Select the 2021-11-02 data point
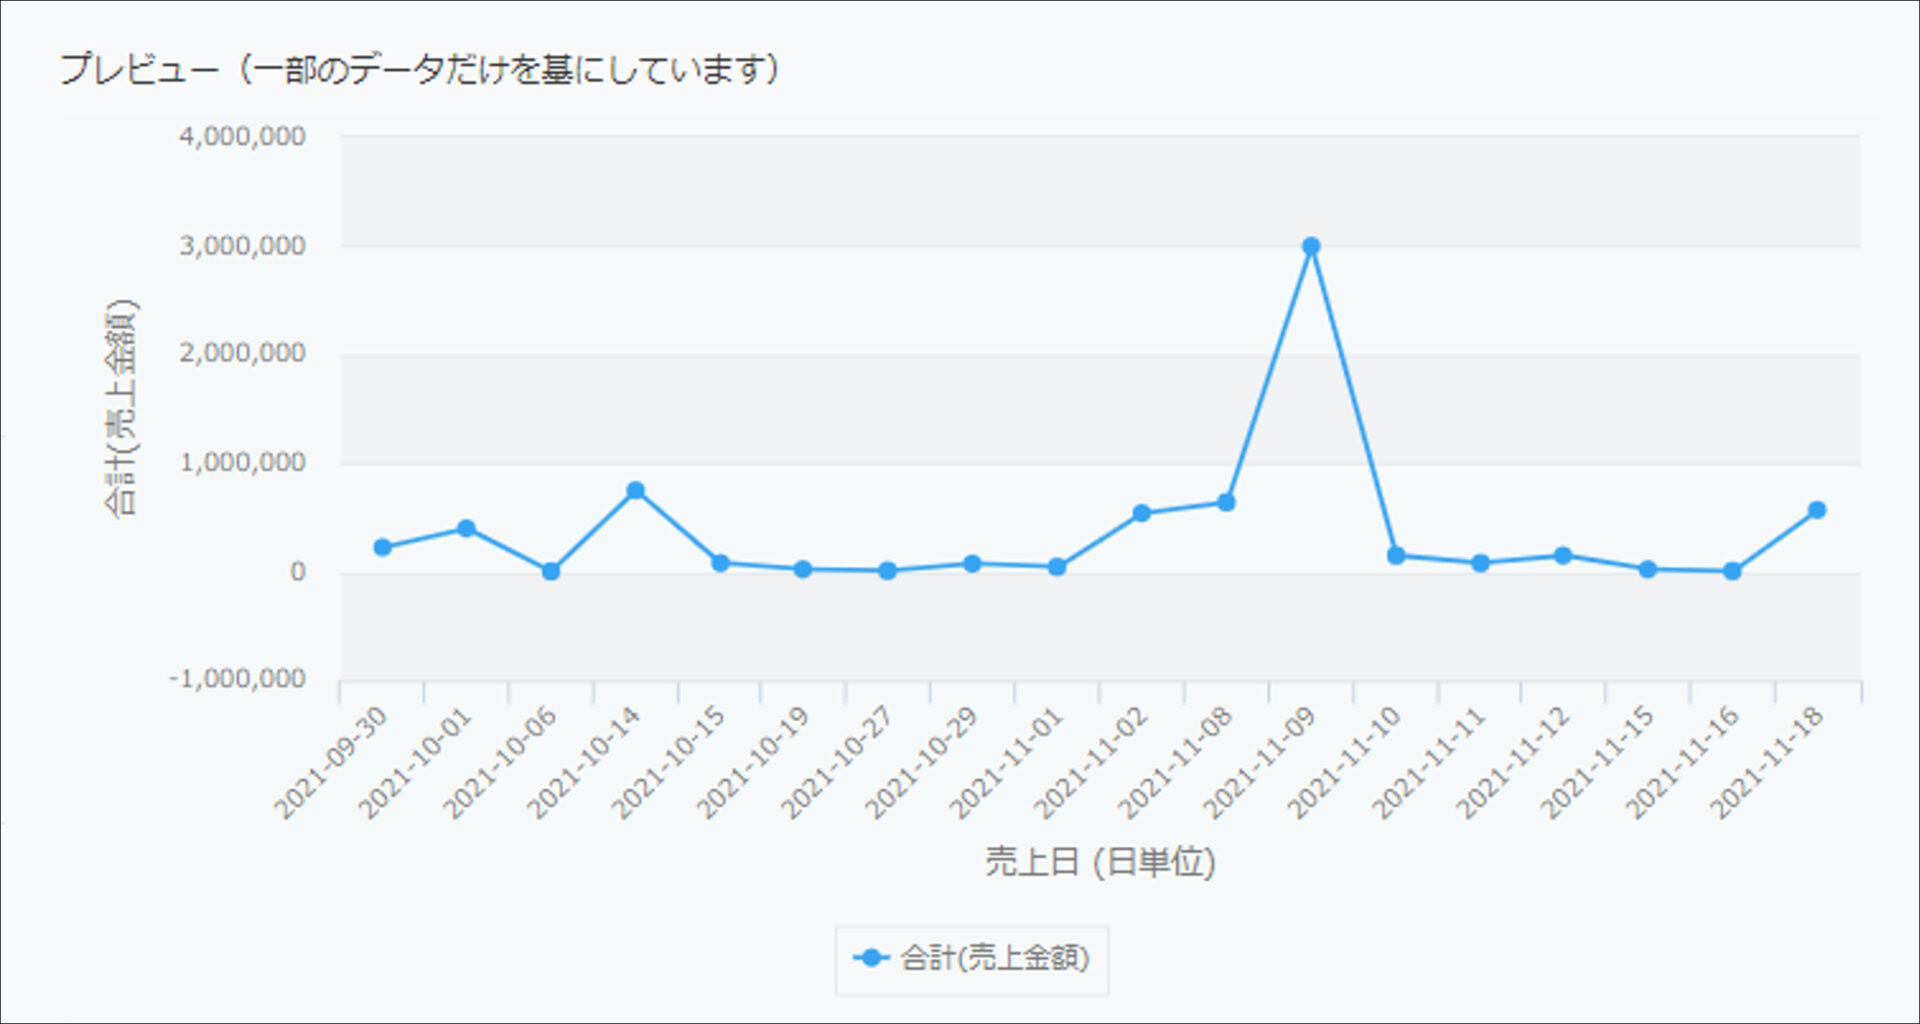Viewport: 1920px width, 1024px height. point(1141,513)
